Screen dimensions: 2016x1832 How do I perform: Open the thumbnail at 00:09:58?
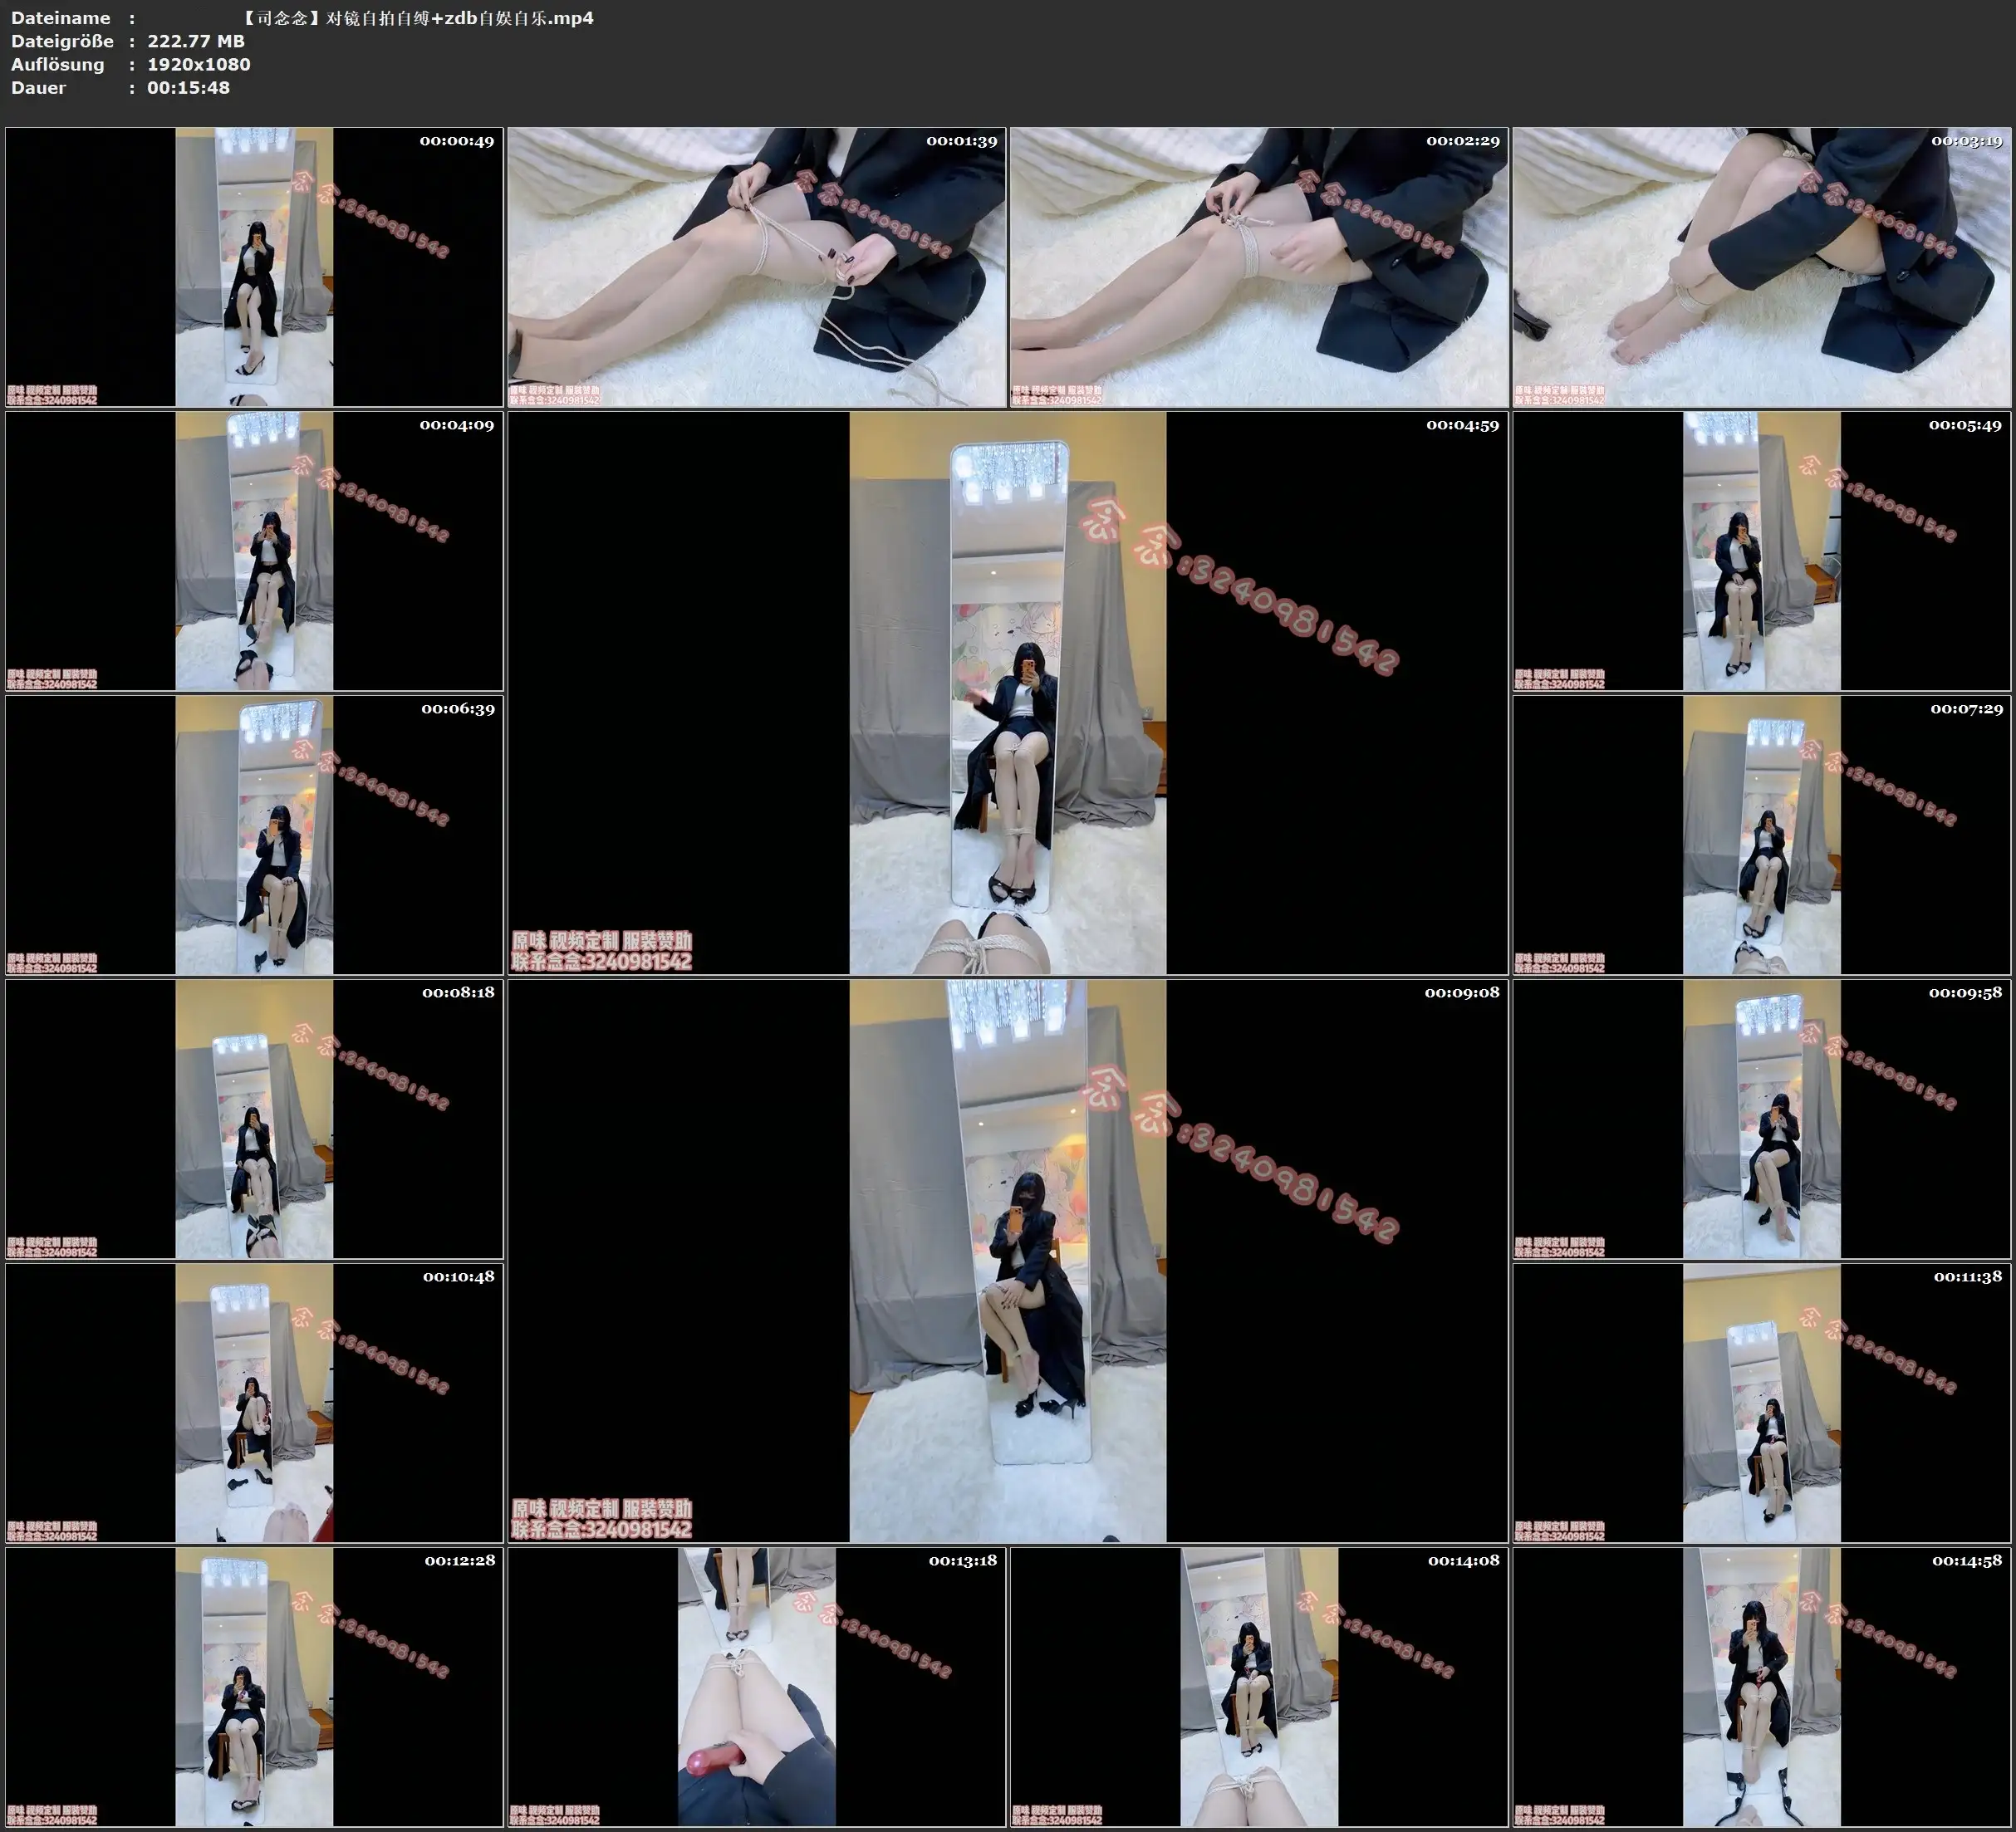[x=1762, y=1119]
